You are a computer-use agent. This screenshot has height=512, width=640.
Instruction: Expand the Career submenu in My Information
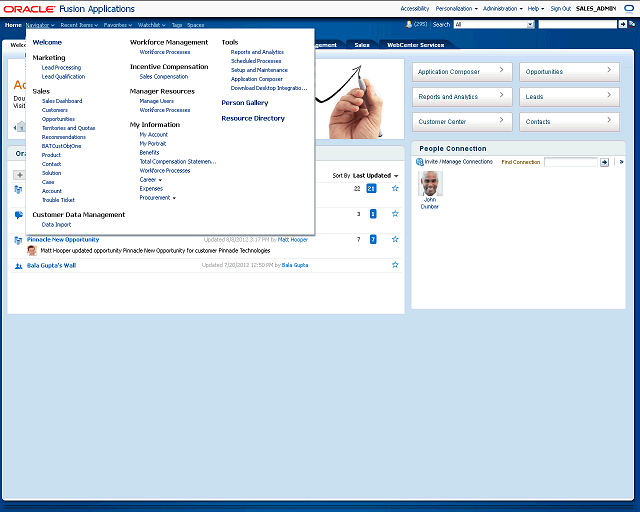151,180
